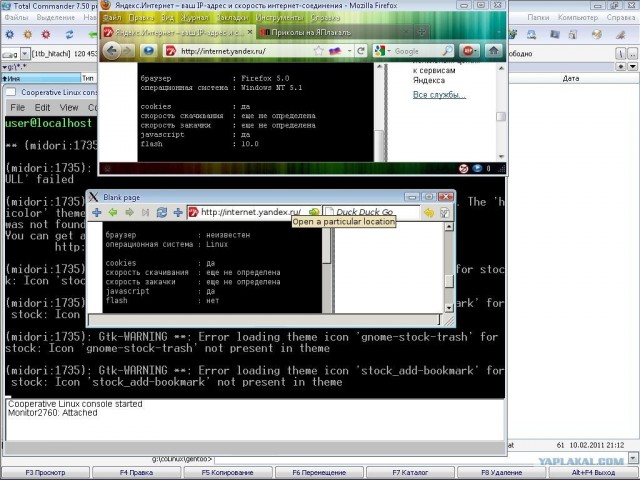
Task: Open the directory history dropdown arrow in Total Commander right panel
Action: pos(633,66)
